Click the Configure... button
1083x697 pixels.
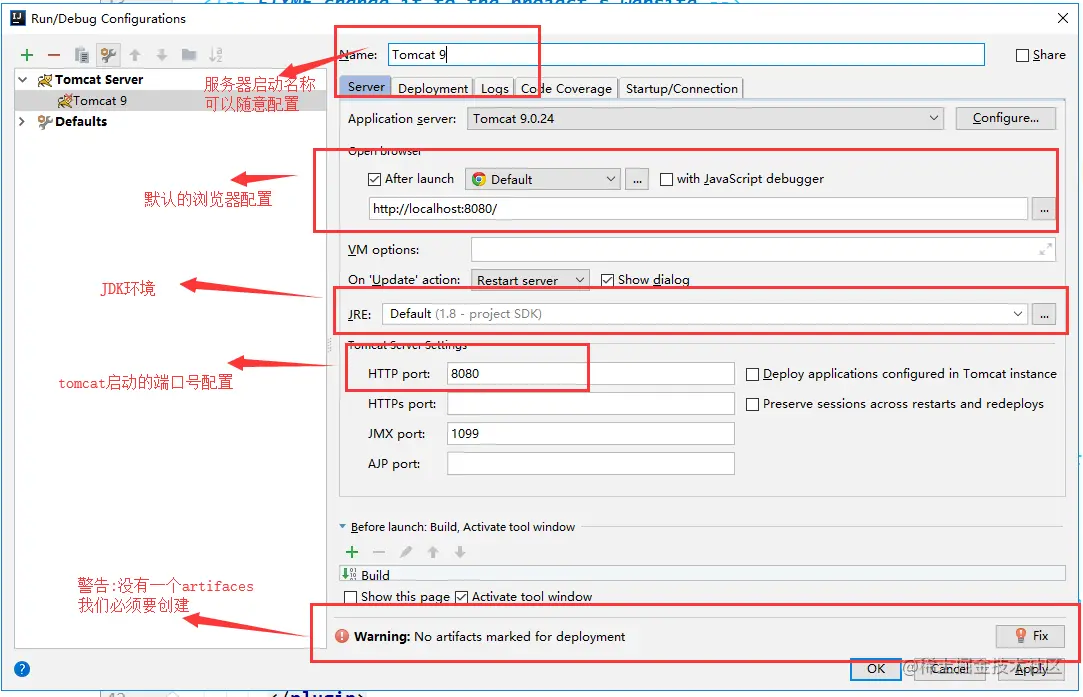tap(1006, 118)
